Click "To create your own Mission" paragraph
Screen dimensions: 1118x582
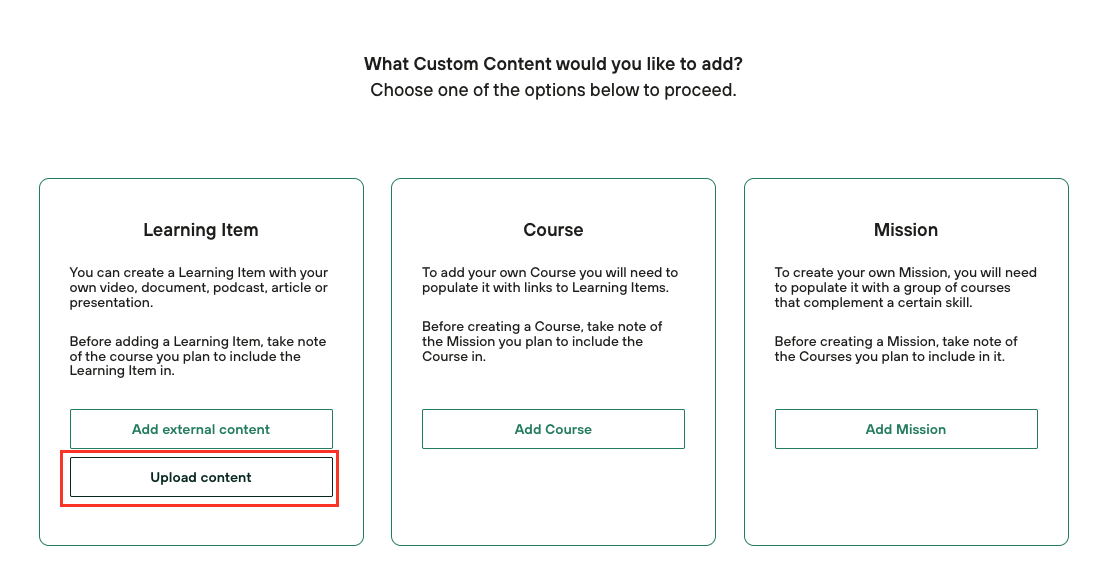pos(905,287)
